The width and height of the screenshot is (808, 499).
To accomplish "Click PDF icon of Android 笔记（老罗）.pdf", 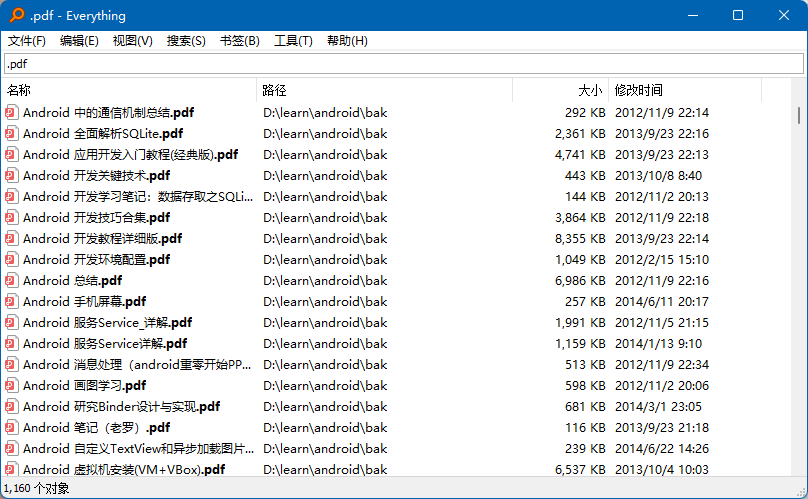I will [11, 427].
